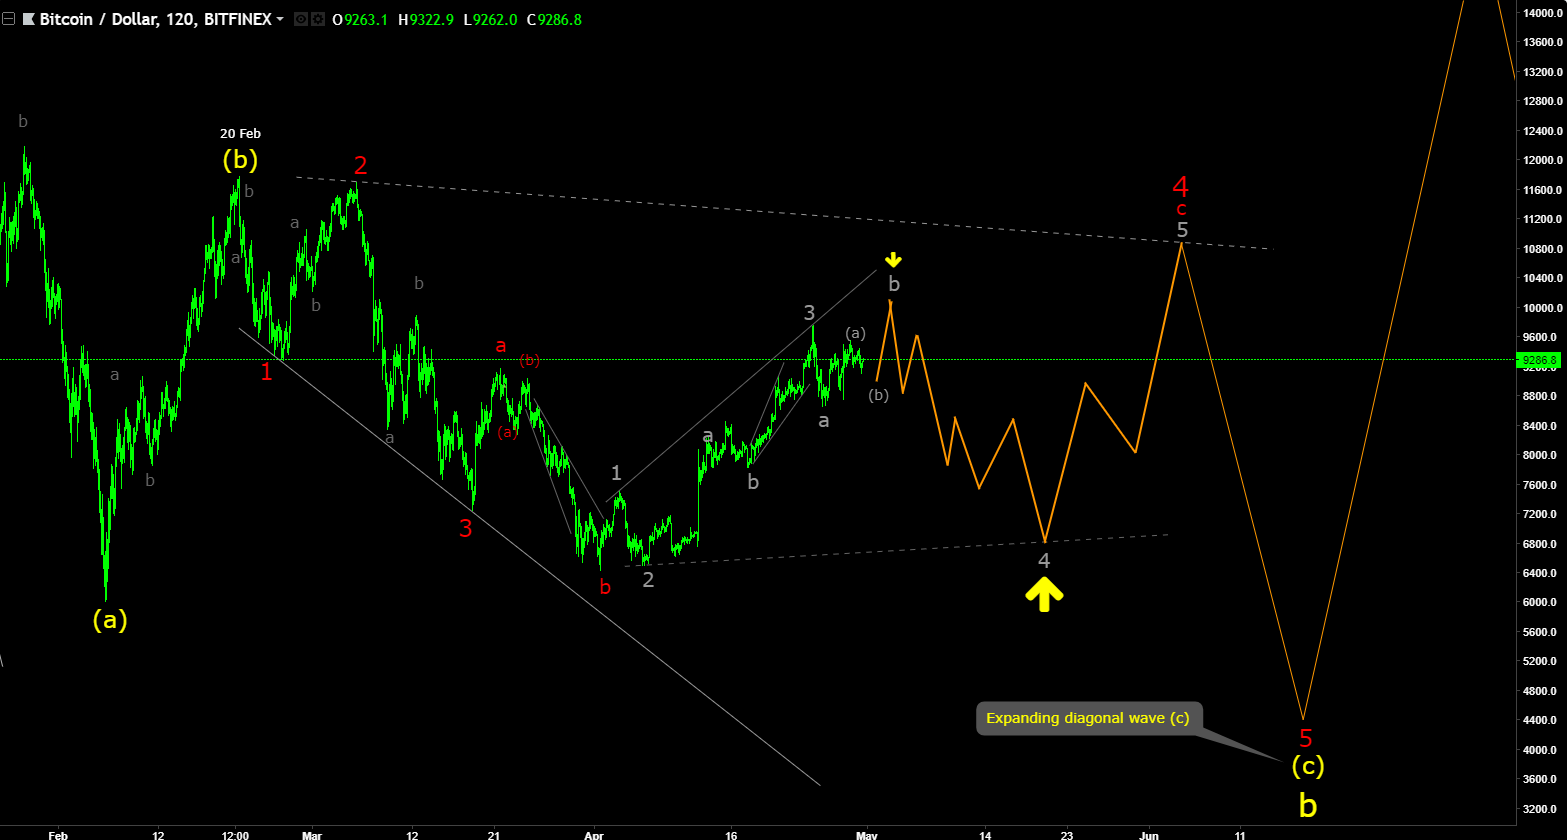Select the red 2 wave label at March top
The height and width of the screenshot is (840, 1567).
[x=361, y=166]
